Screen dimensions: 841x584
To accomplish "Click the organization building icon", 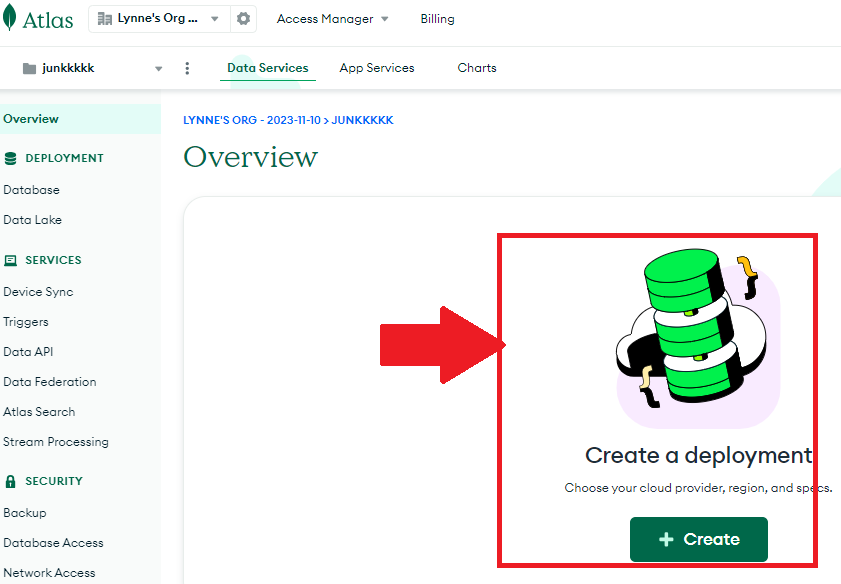I will pos(105,19).
